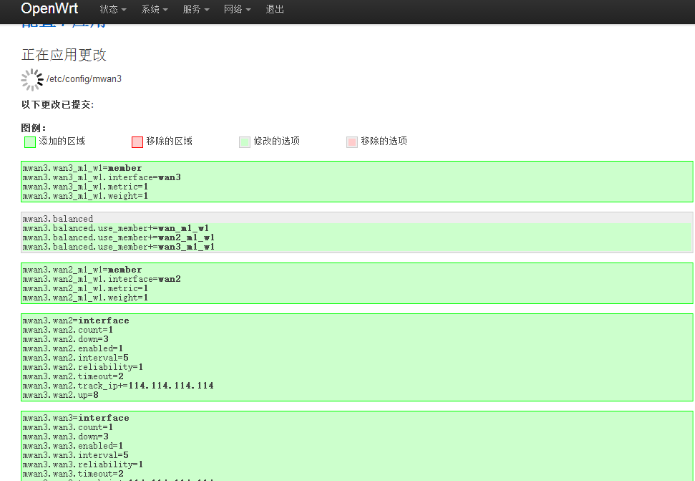Click line balanced.use_member+=wan2_m1_w1
The height and width of the screenshot is (481, 695).
[x=118, y=238]
